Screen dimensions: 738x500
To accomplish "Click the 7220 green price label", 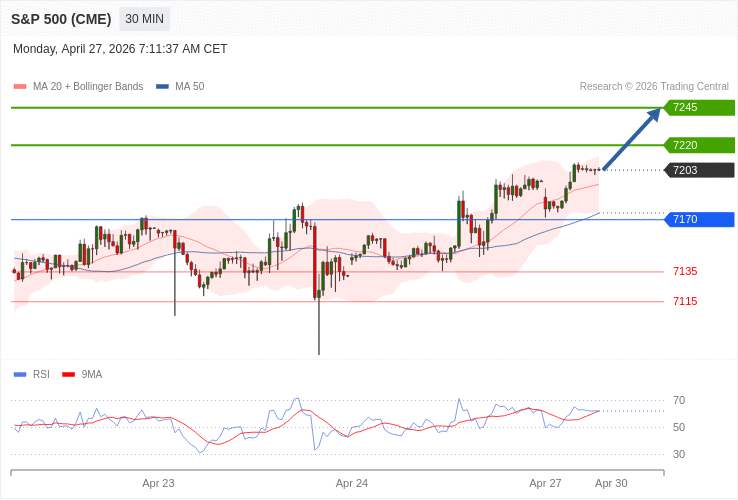I will coord(699,145).
